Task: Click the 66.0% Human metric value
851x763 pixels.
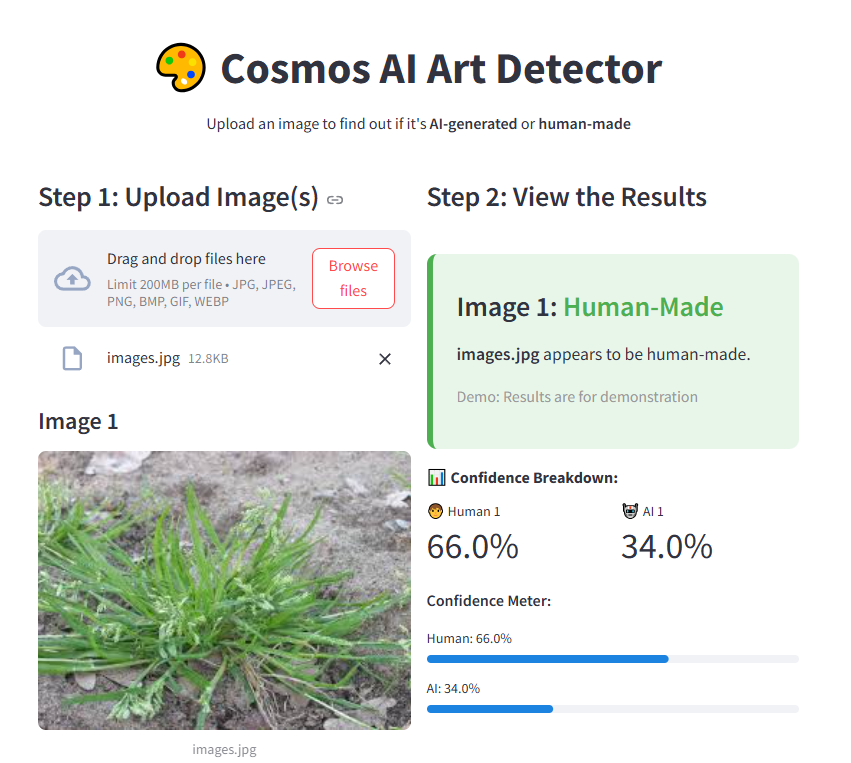Action: coord(473,546)
